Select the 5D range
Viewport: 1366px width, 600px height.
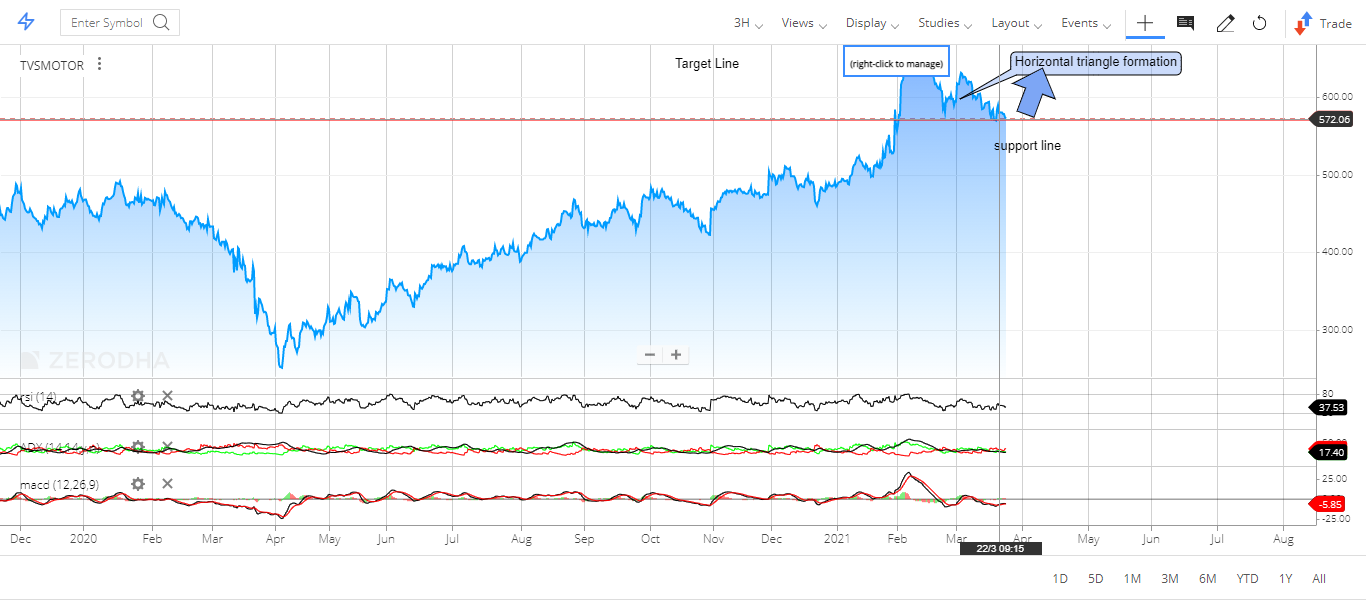[x=1096, y=579]
